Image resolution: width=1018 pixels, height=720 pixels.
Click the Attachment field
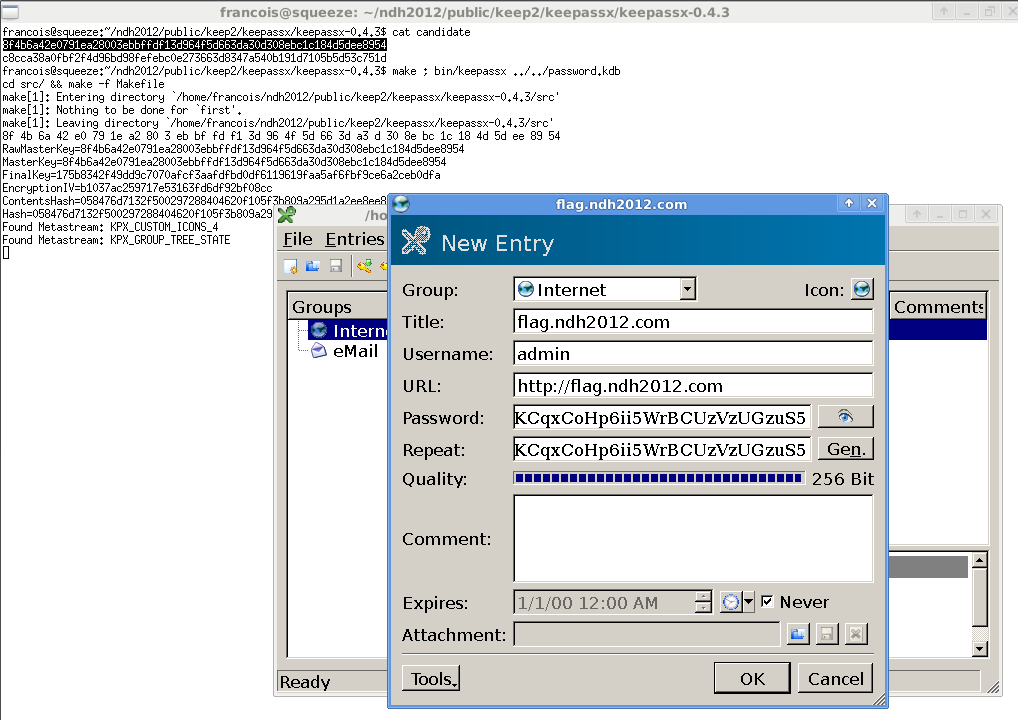point(647,634)
